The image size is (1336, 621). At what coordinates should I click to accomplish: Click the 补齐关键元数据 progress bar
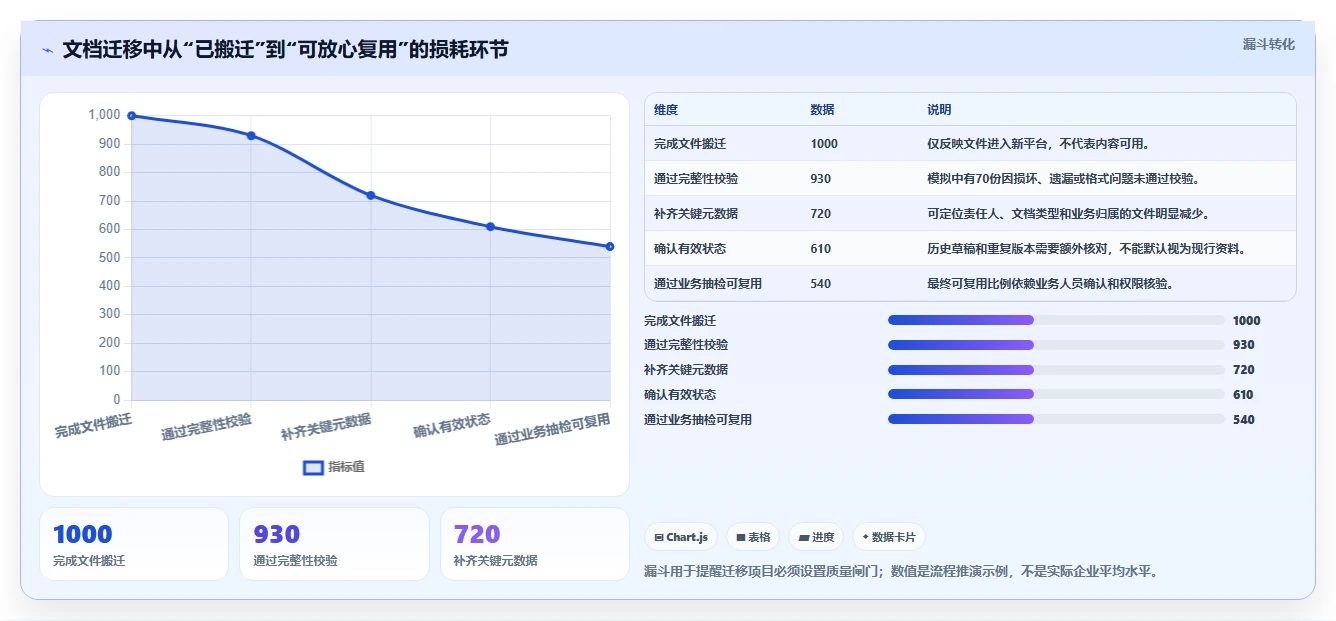coord(1056,370)
